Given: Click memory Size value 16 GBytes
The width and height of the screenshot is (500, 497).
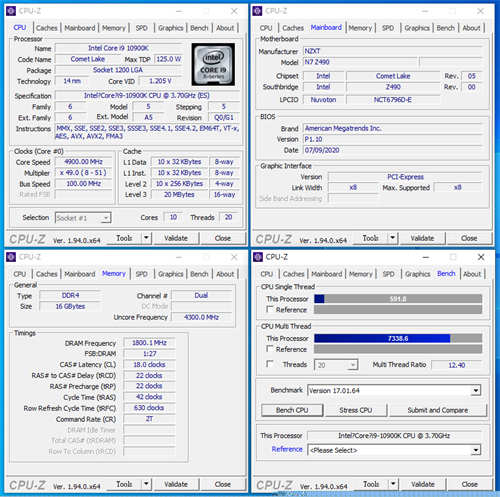Looking at the screenshot, I should click(70, 306).
